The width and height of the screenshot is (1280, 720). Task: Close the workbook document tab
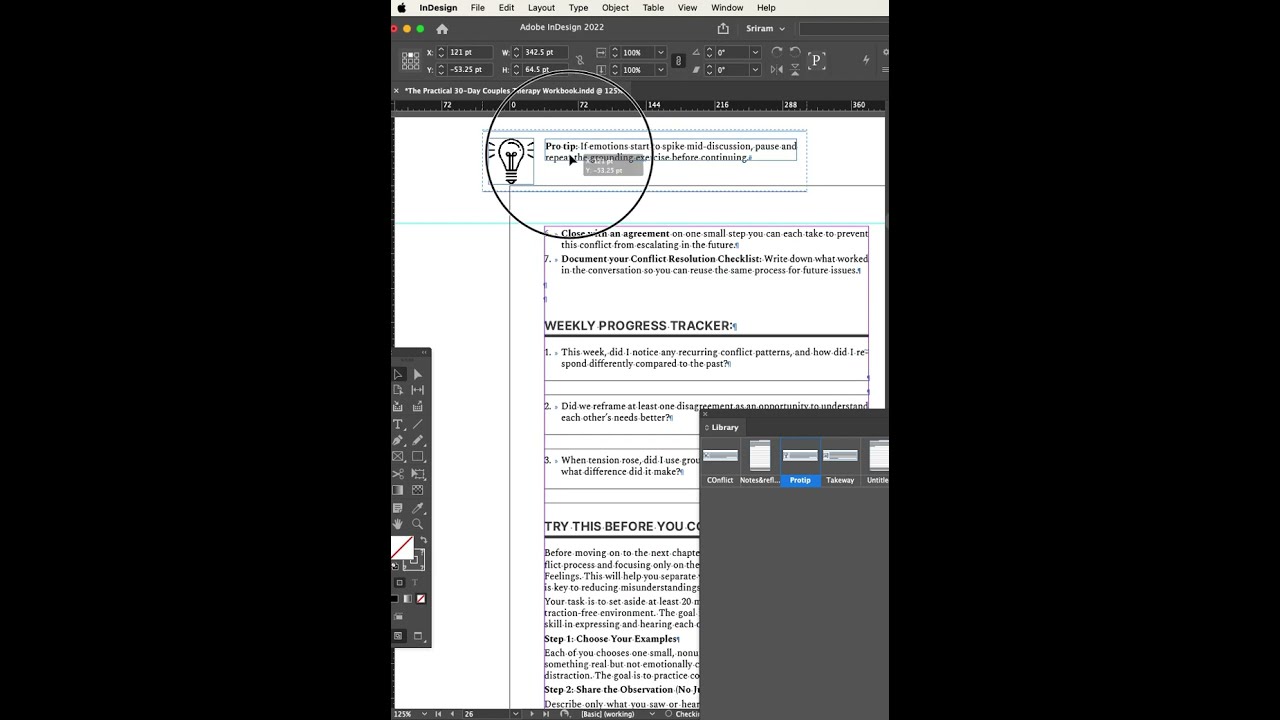pyautogui.click(x=396, y=91)
